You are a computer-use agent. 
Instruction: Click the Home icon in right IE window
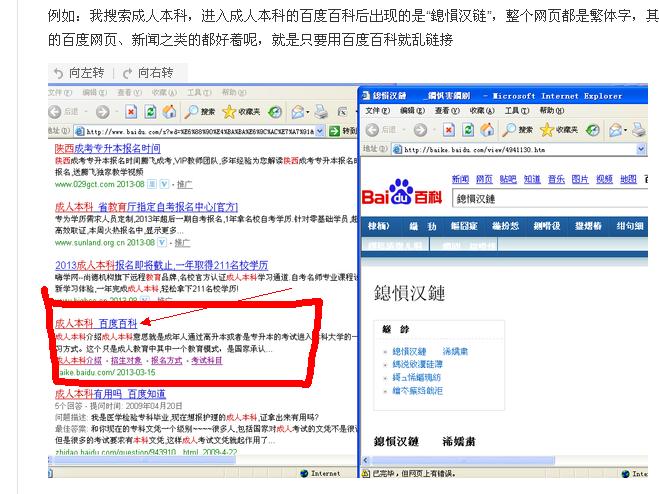click(x=486, y=130)
